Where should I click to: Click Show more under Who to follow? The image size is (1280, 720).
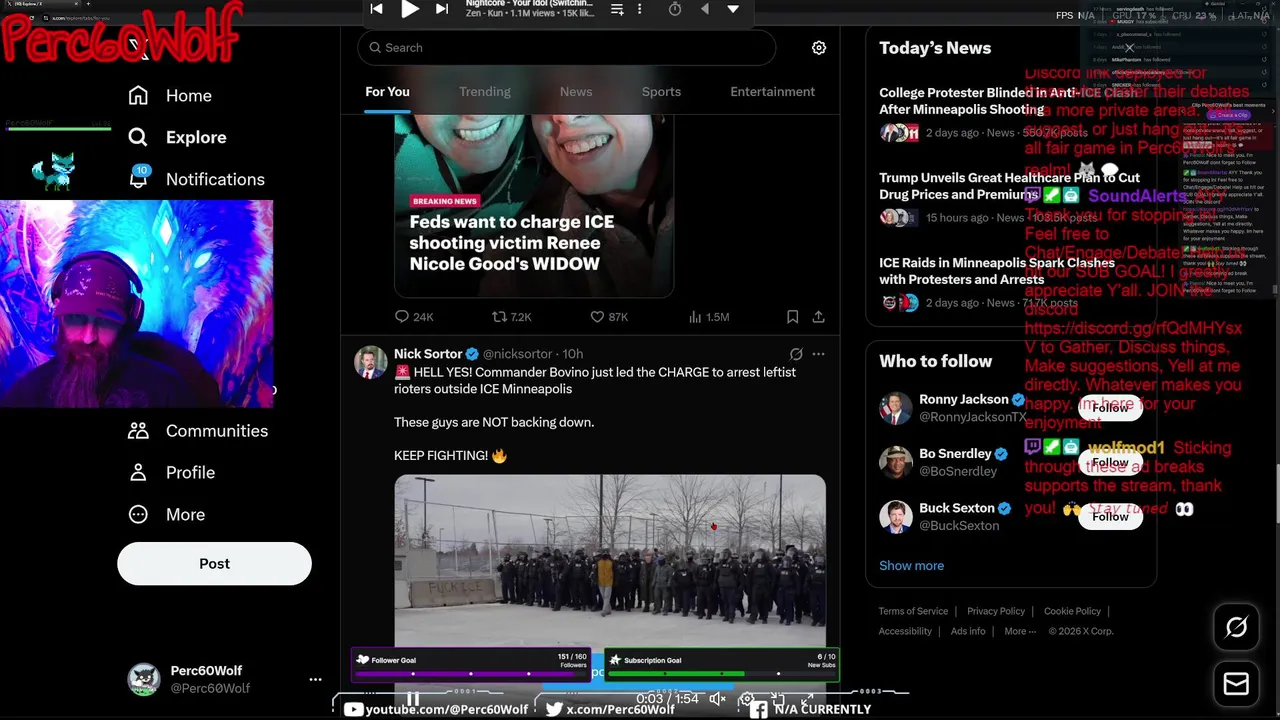click(x=911, y=566)
